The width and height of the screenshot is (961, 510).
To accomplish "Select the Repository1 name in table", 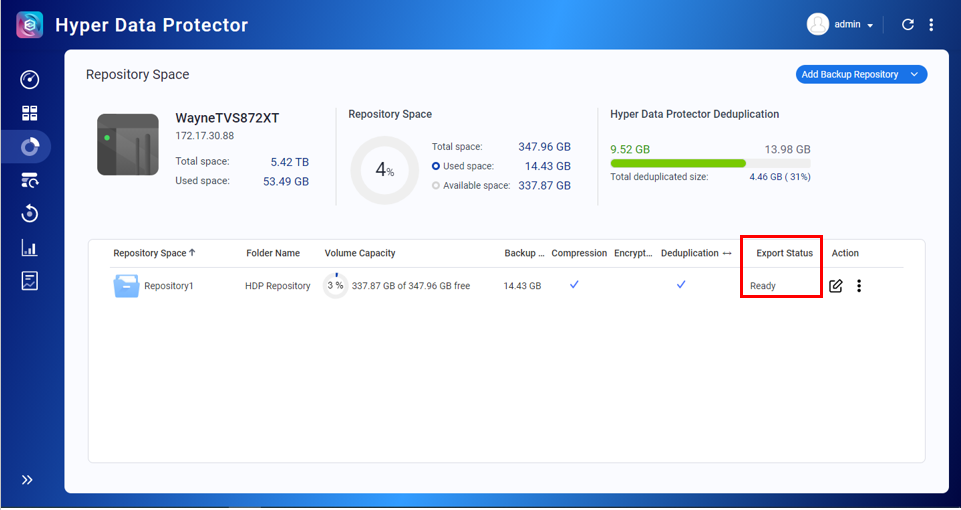I will coord(169,286).
